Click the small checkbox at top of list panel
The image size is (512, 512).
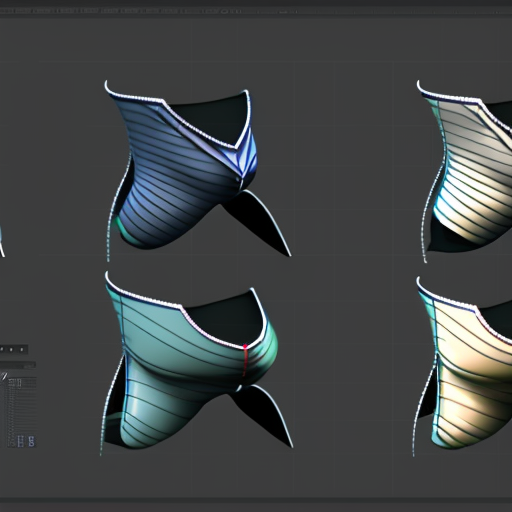coord(19,383)
